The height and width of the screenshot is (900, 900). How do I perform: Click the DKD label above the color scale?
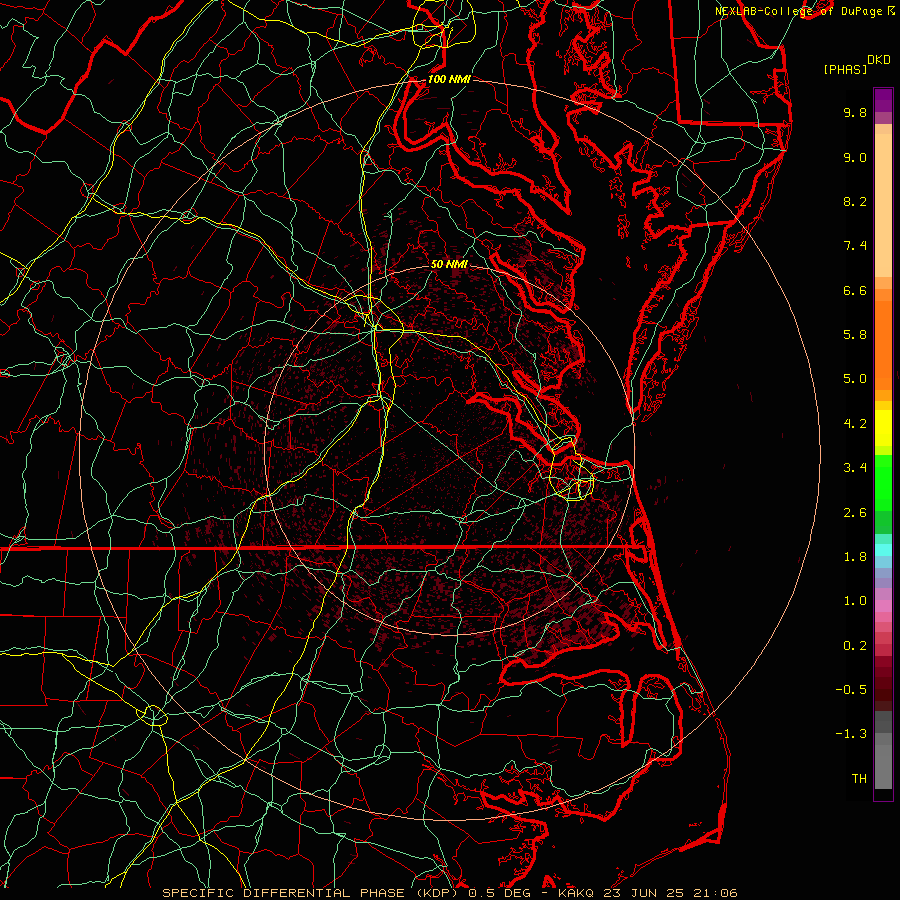click(x=879, y=60)
